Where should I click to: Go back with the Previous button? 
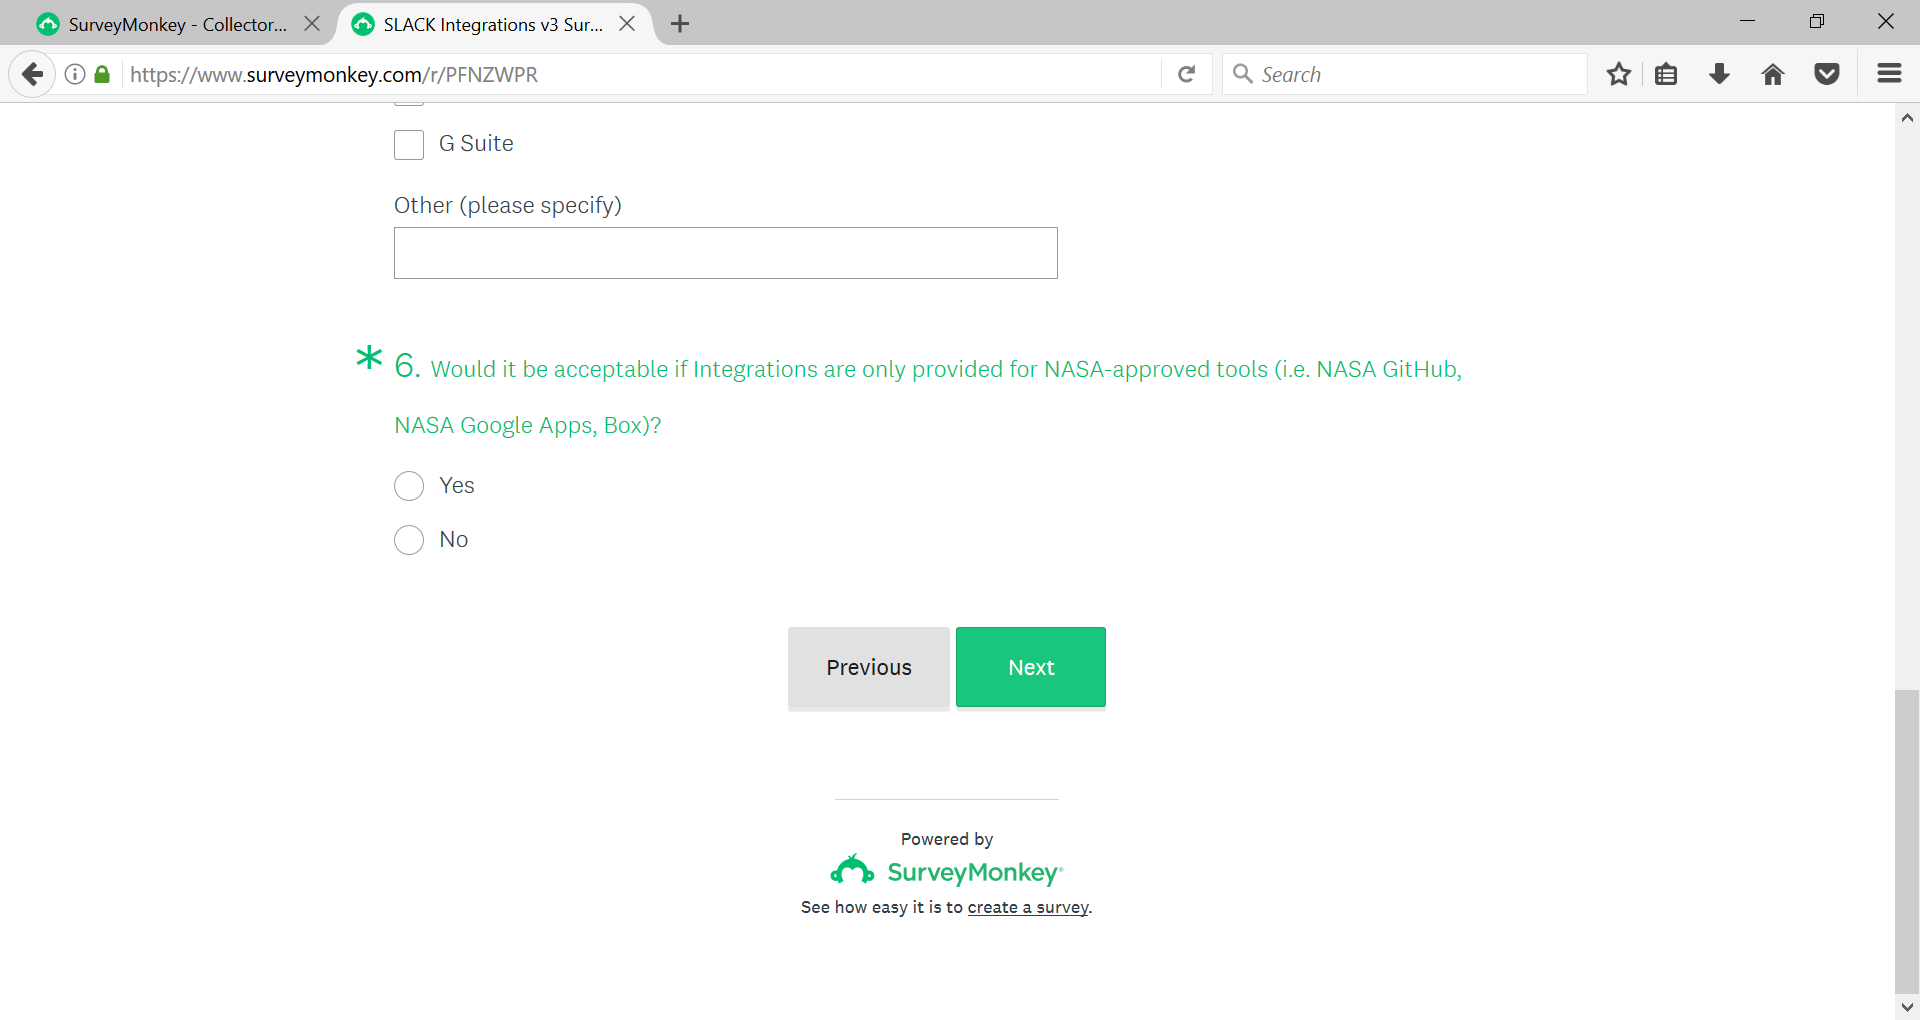(x=868, y=667)
